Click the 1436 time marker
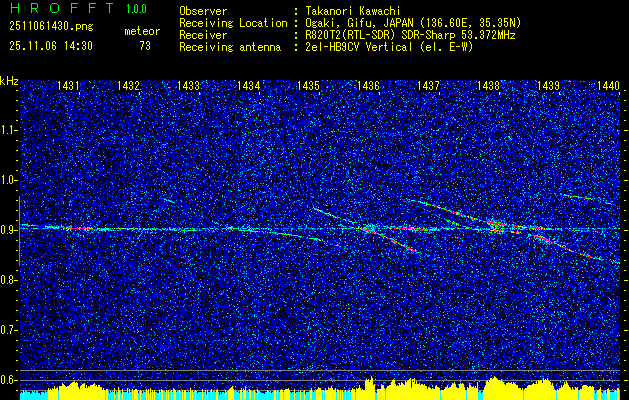The image size is (629, 400). (368, 85)
